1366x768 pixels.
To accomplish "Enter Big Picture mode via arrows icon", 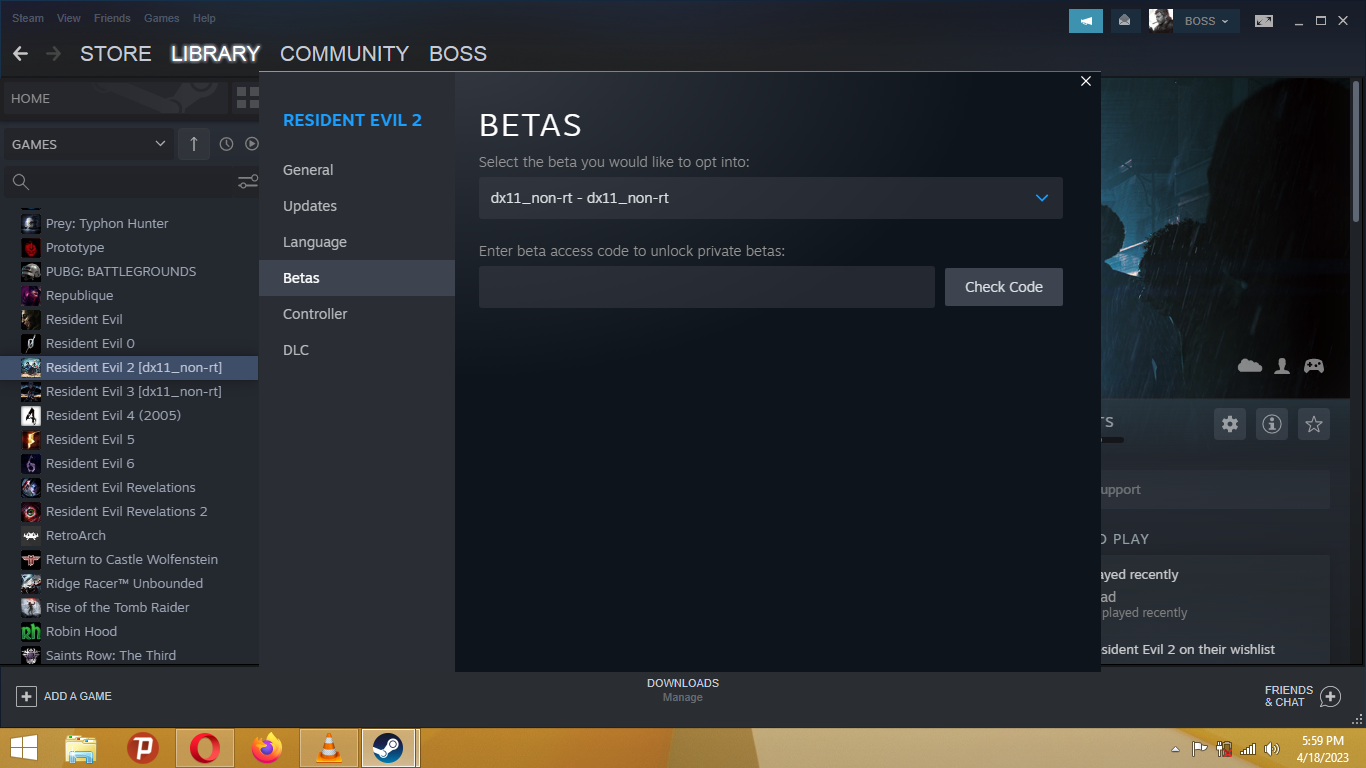I will (1264, 21).
